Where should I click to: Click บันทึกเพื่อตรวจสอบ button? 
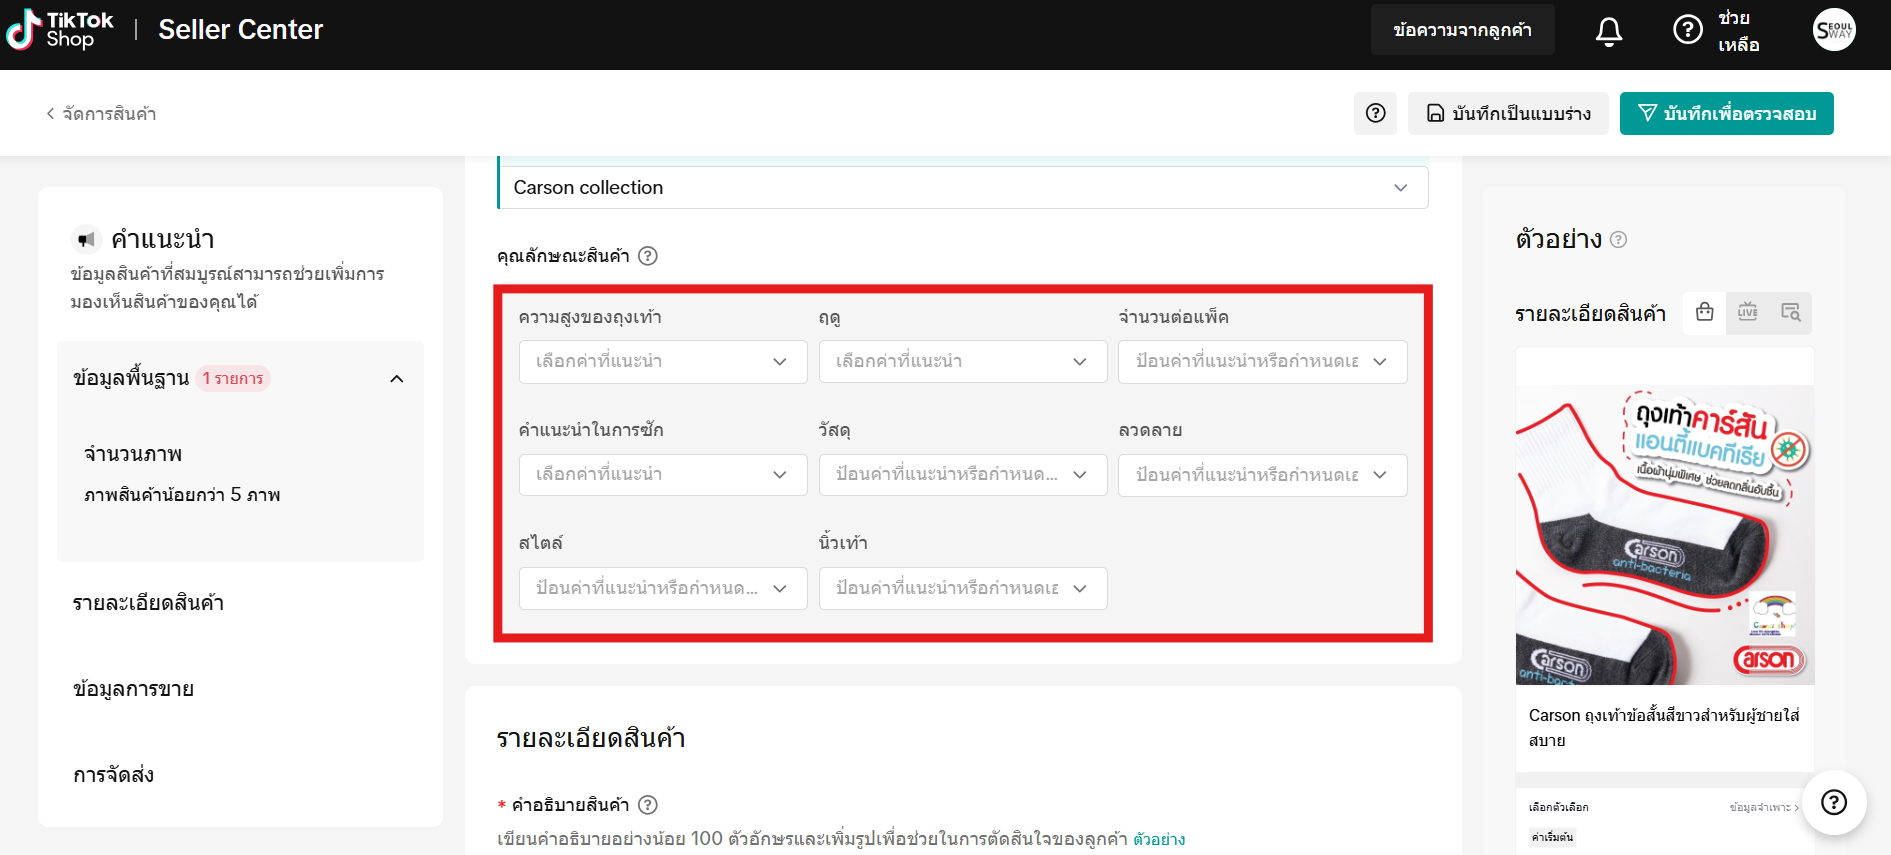tap(1727, 113)
